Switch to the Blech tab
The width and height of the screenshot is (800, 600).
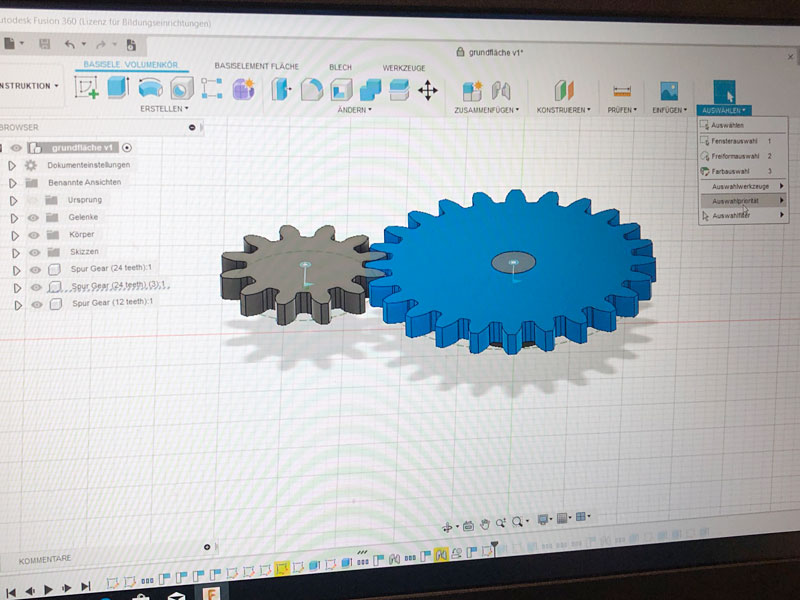[340, 67]
